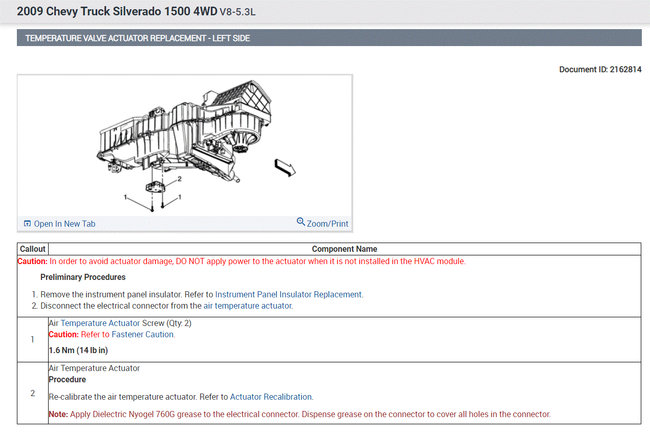Click the Temperature Valve Actuator Replacement header bar
The image size is (650, 434).
(x=329, y=38)
